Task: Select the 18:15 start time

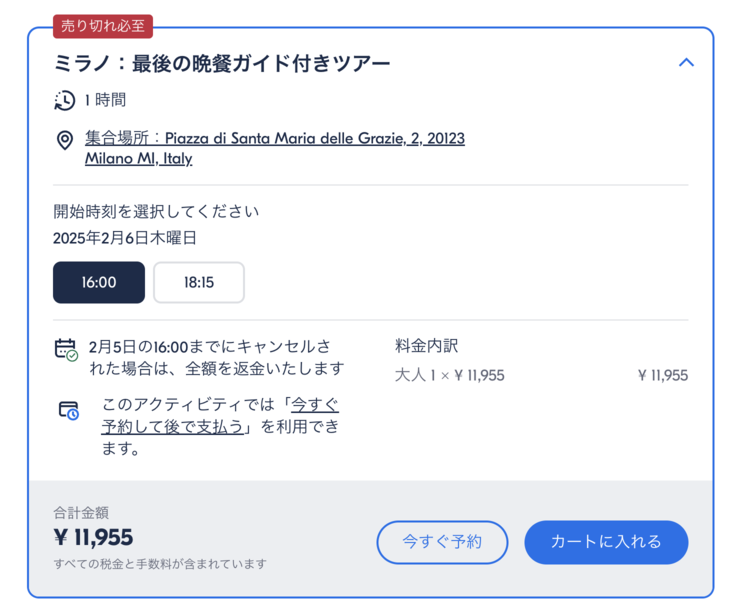Action: tap(199, 282)
